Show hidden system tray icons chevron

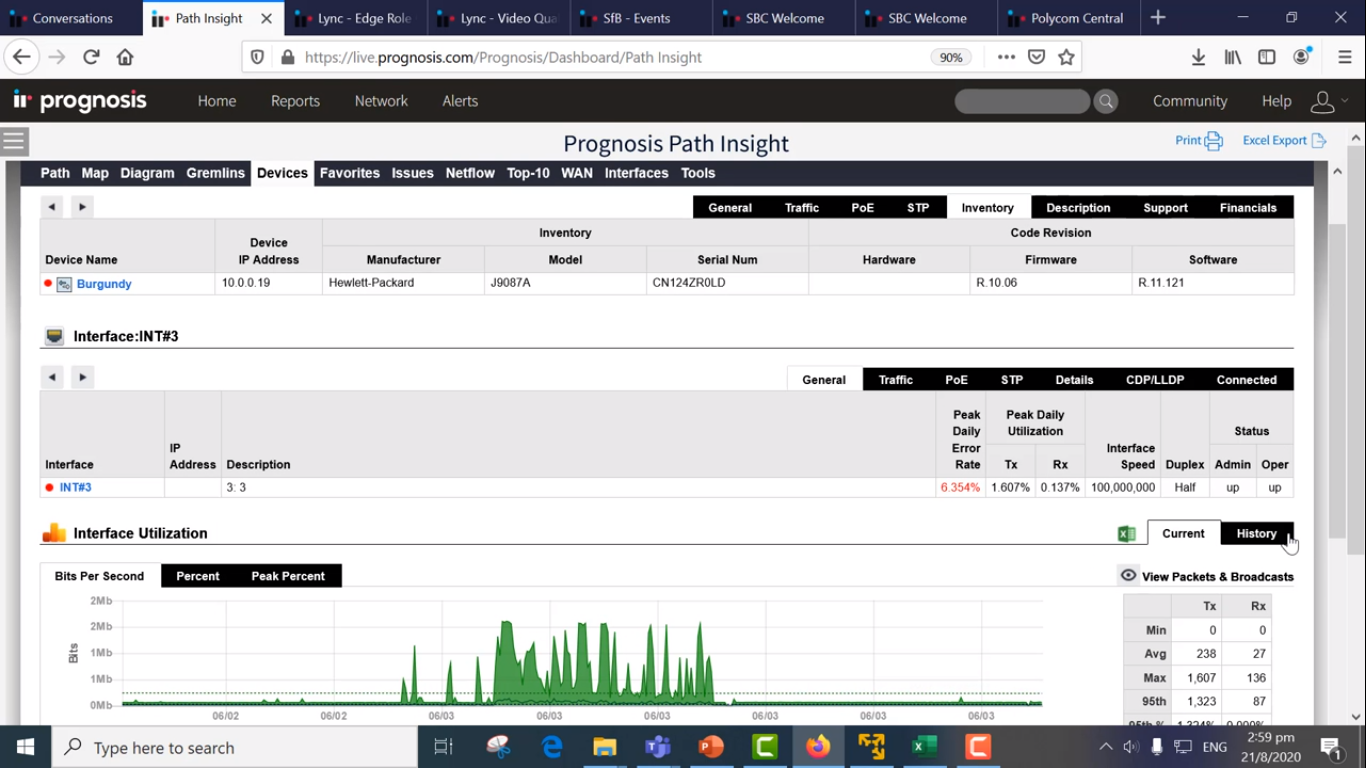click(1106, 747)
